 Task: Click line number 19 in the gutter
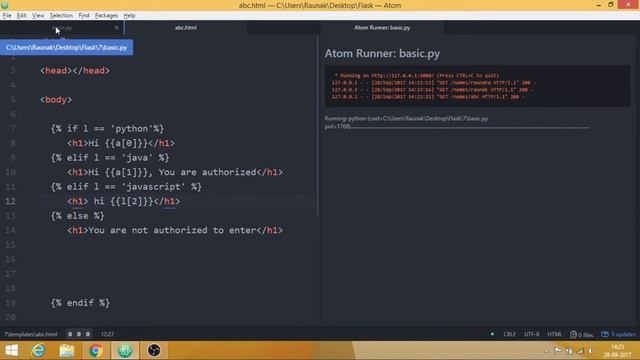(11, 303)
